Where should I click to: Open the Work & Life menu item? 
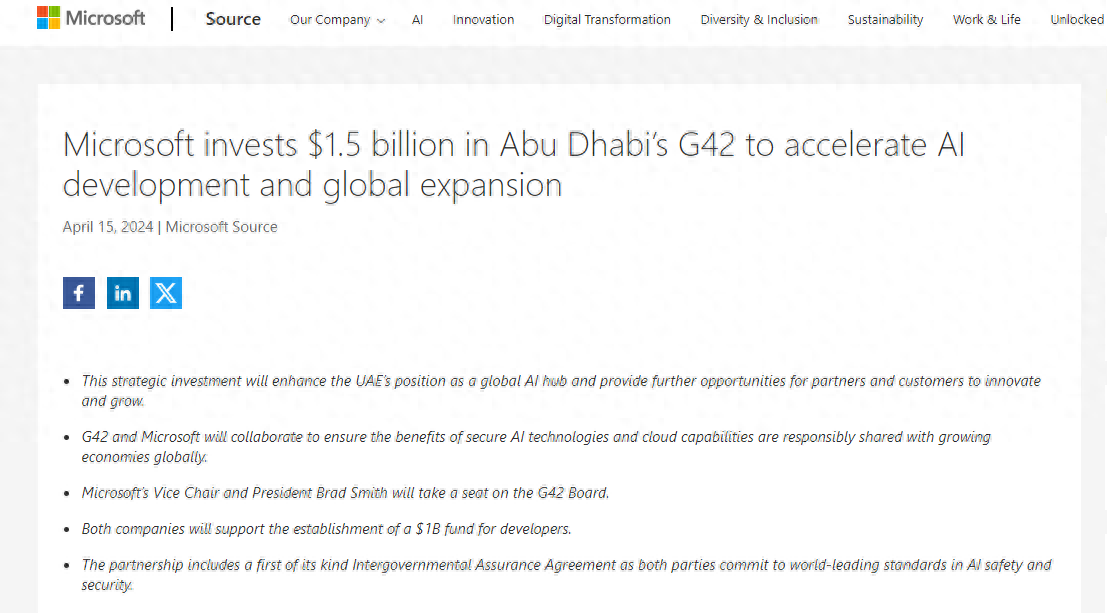click(986, 20)
